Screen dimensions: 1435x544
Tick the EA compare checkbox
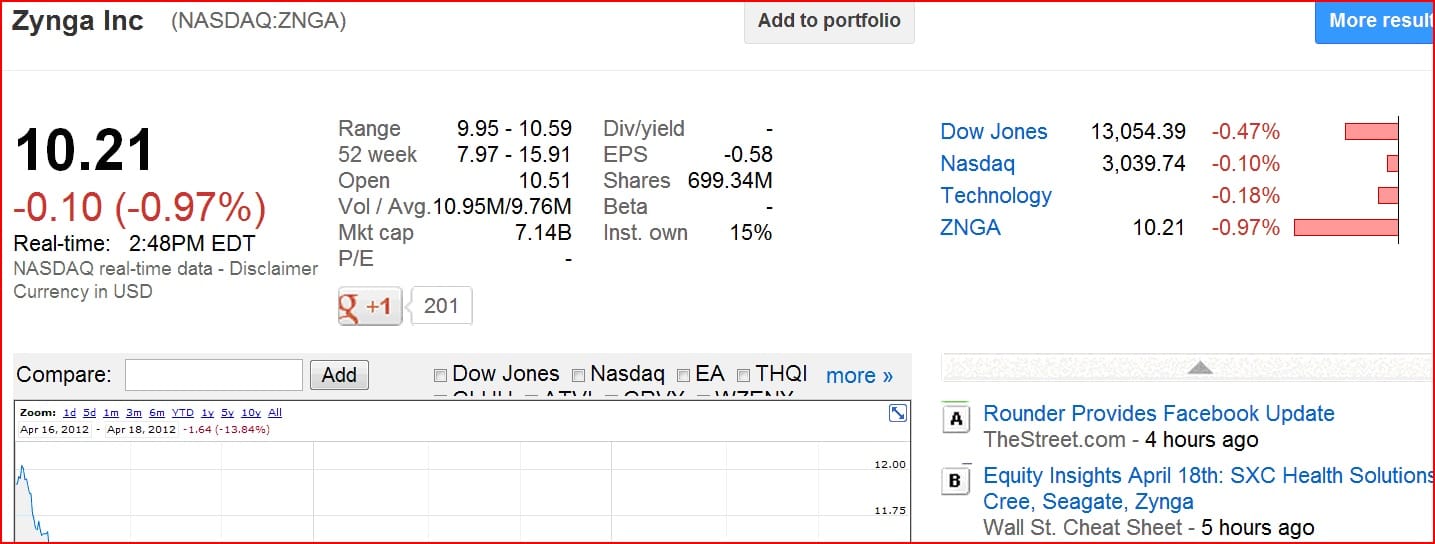[x=684, y=376]
